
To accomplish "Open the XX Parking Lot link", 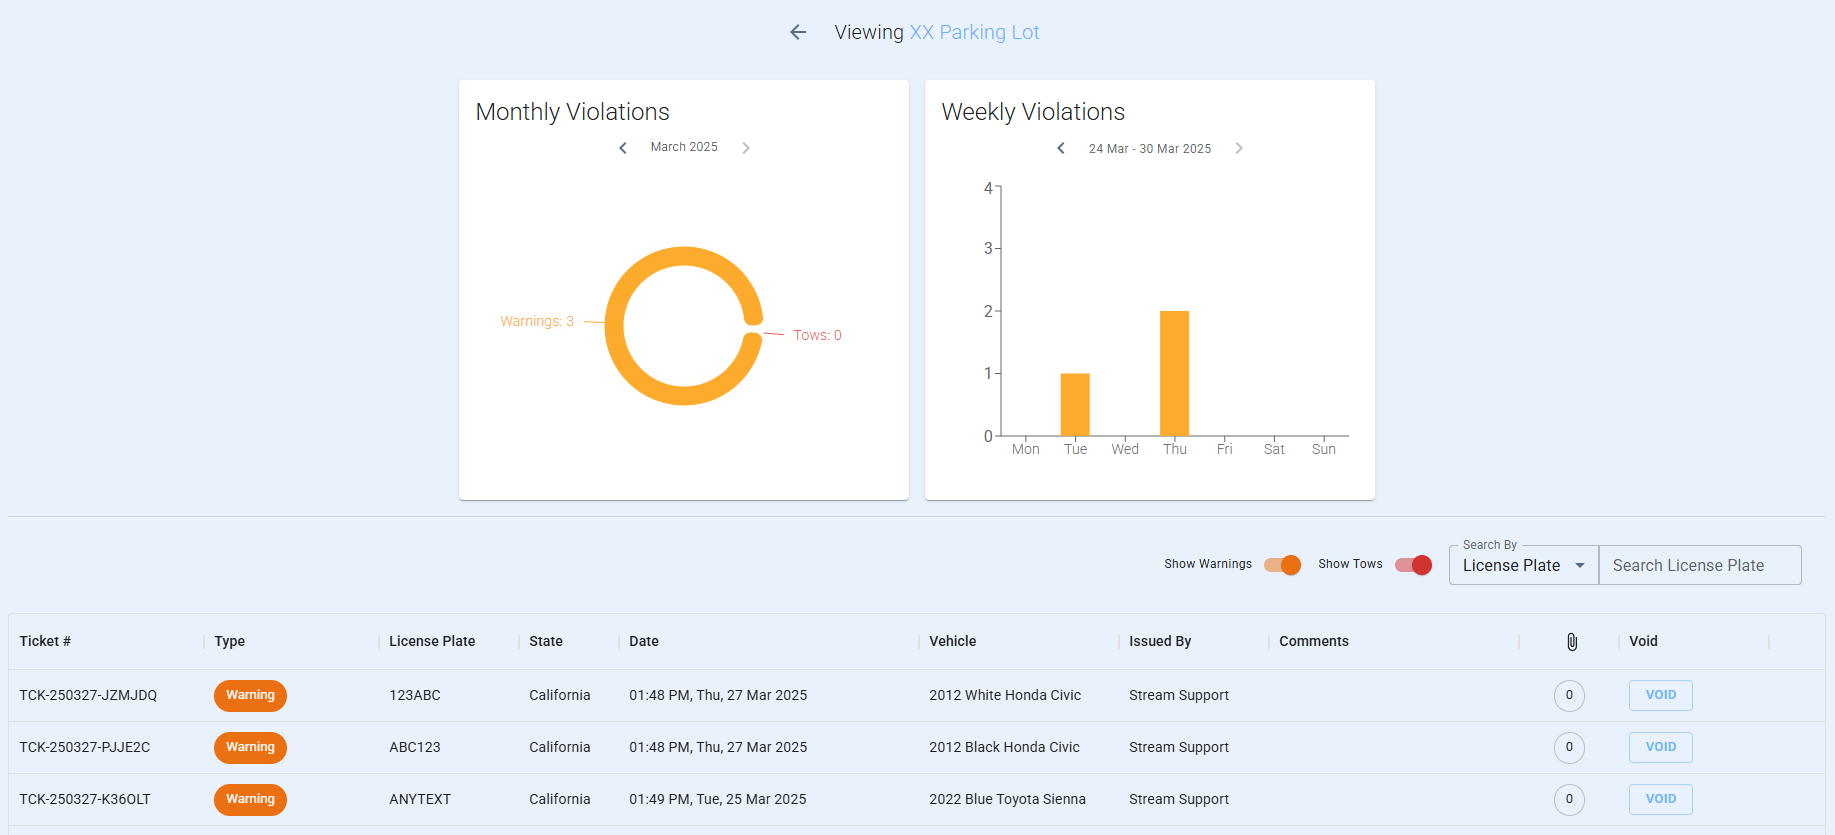I will [x=974, y=32].
